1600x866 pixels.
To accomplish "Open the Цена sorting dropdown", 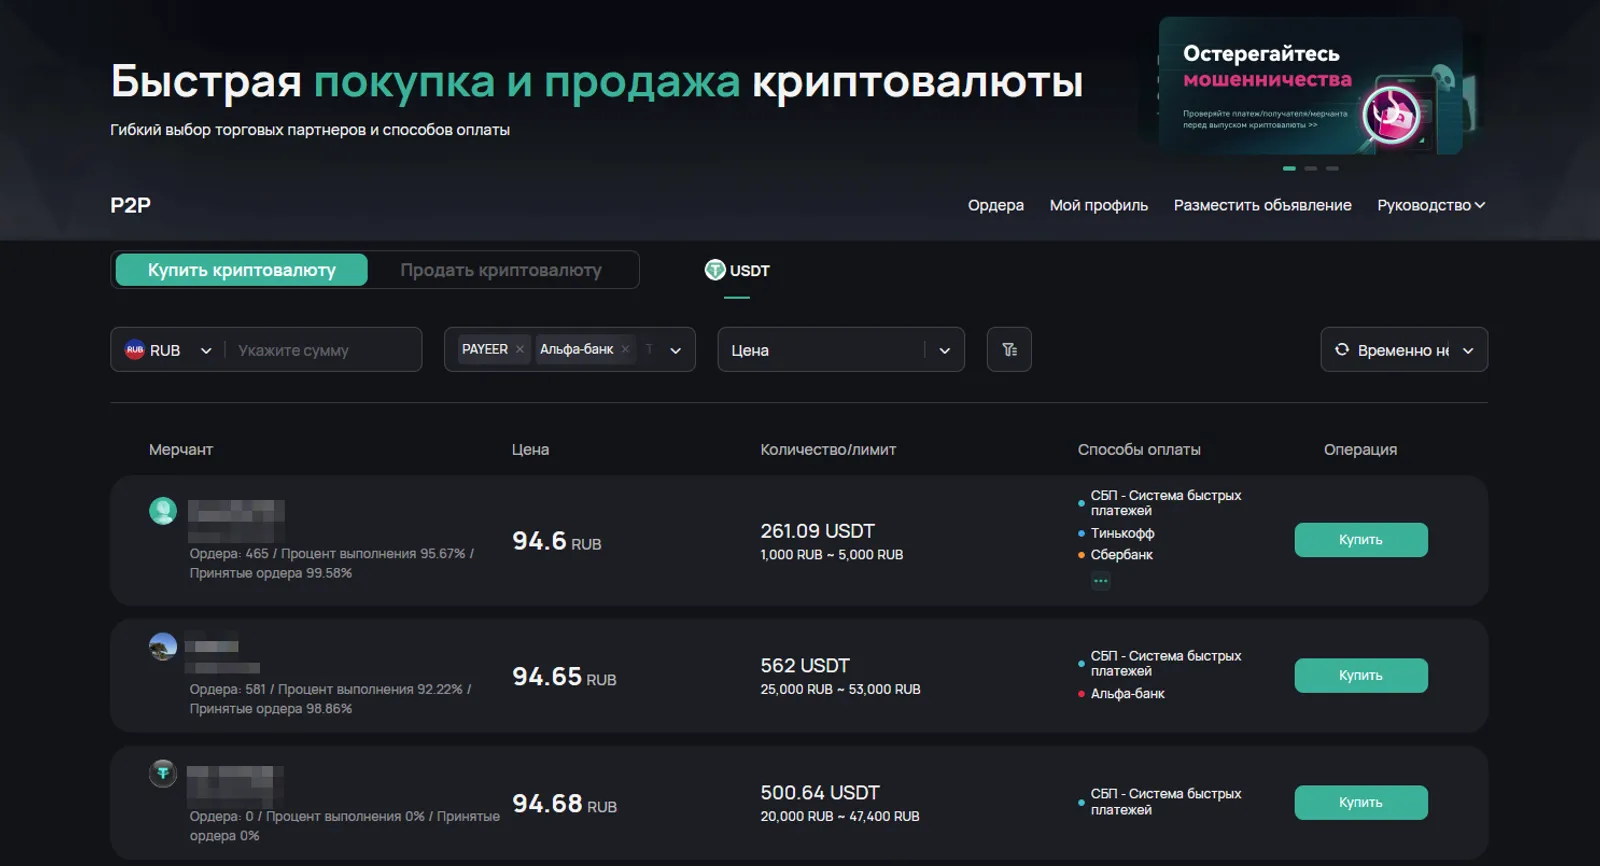I will [x=841, y=350].
